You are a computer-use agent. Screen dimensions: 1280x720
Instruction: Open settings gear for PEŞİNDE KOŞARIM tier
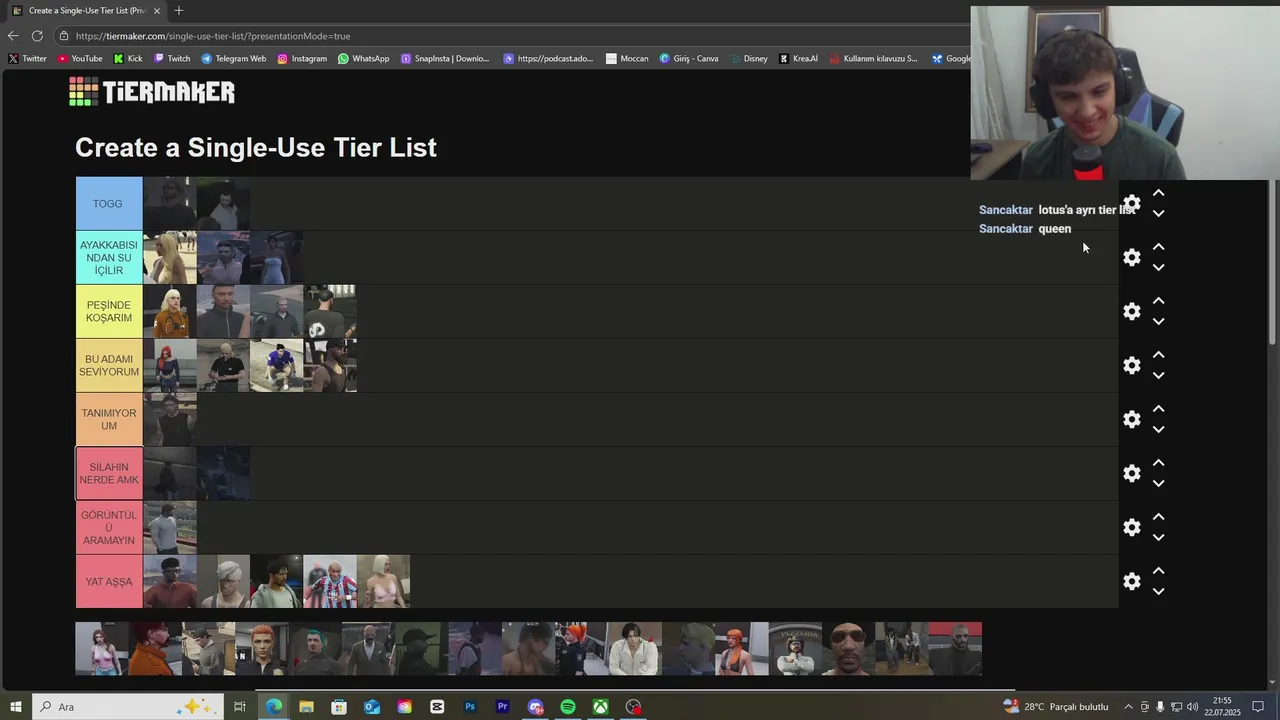pos(1131,311)
